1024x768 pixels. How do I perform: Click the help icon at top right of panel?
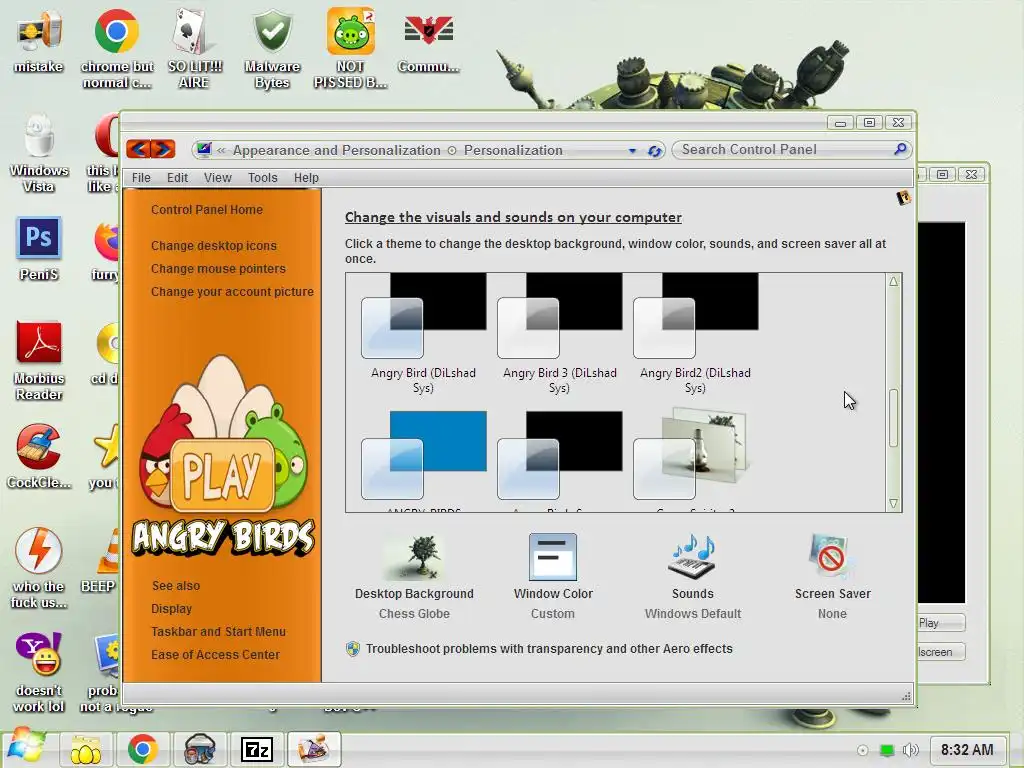pos(903,198)
